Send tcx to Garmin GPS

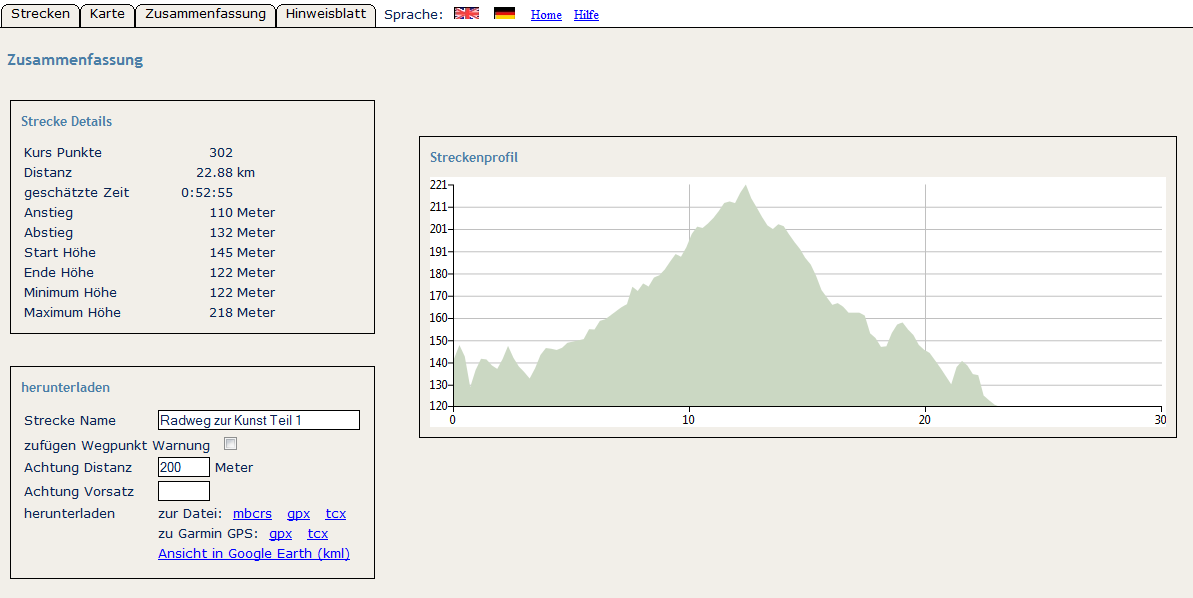tap(317, 534)
